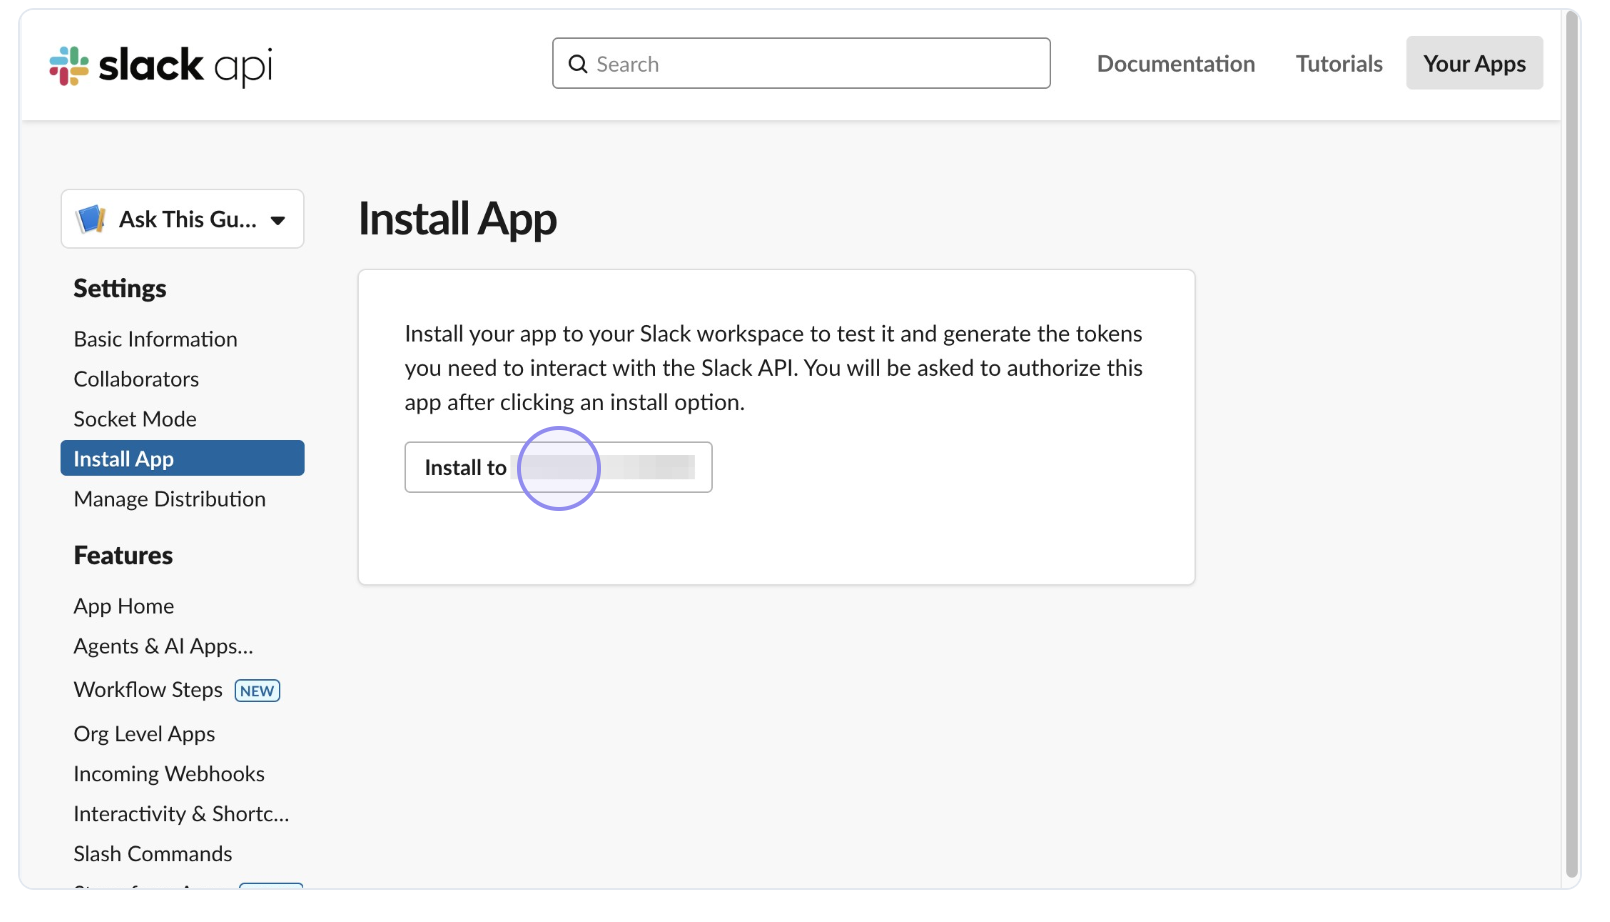The image size is (1610, 922).
Task: Go to Slash Commands page
Action: point(153,854)
